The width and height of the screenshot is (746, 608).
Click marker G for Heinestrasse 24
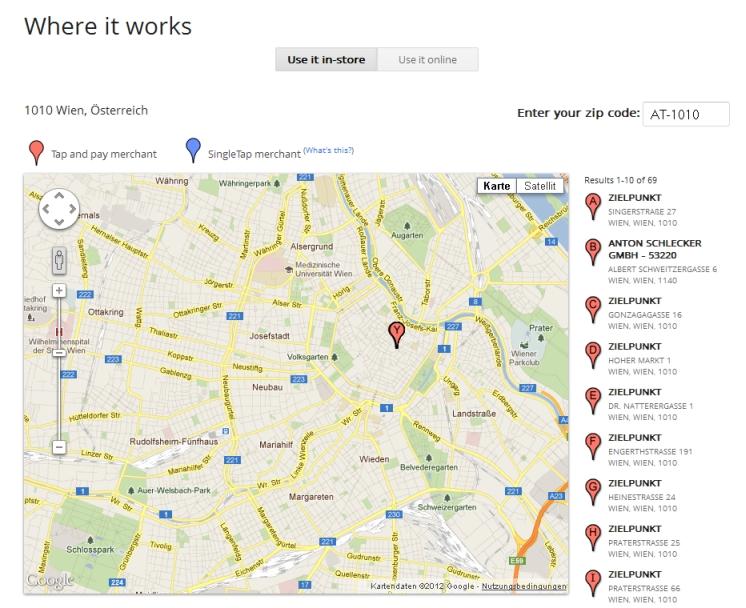click(x=592, y=492)
